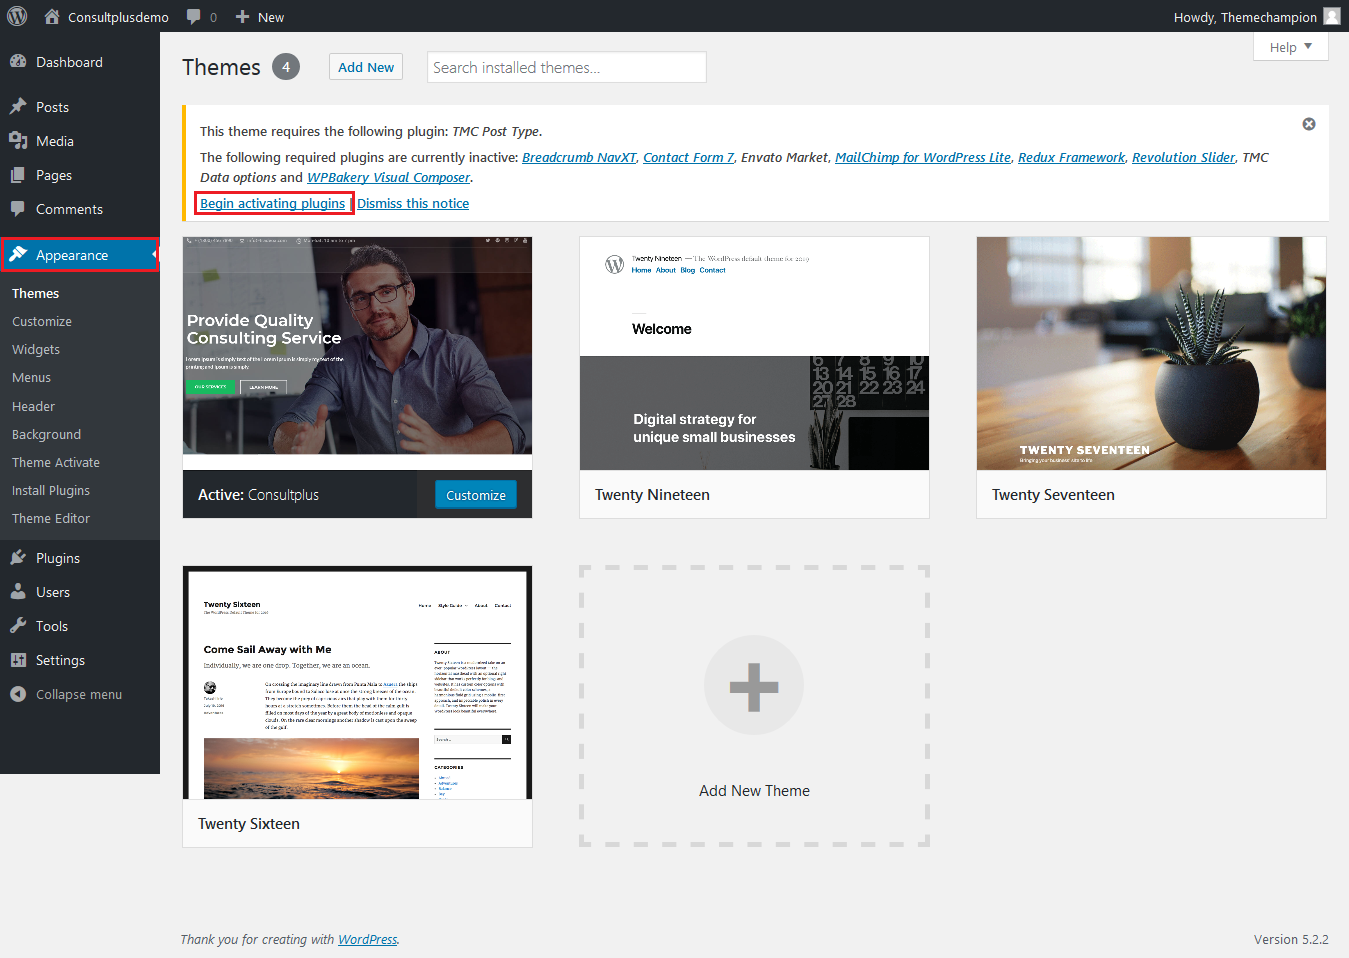1349x958 pixels.
Task: Open Settings via the sliders icon
Action: point(18,660)
